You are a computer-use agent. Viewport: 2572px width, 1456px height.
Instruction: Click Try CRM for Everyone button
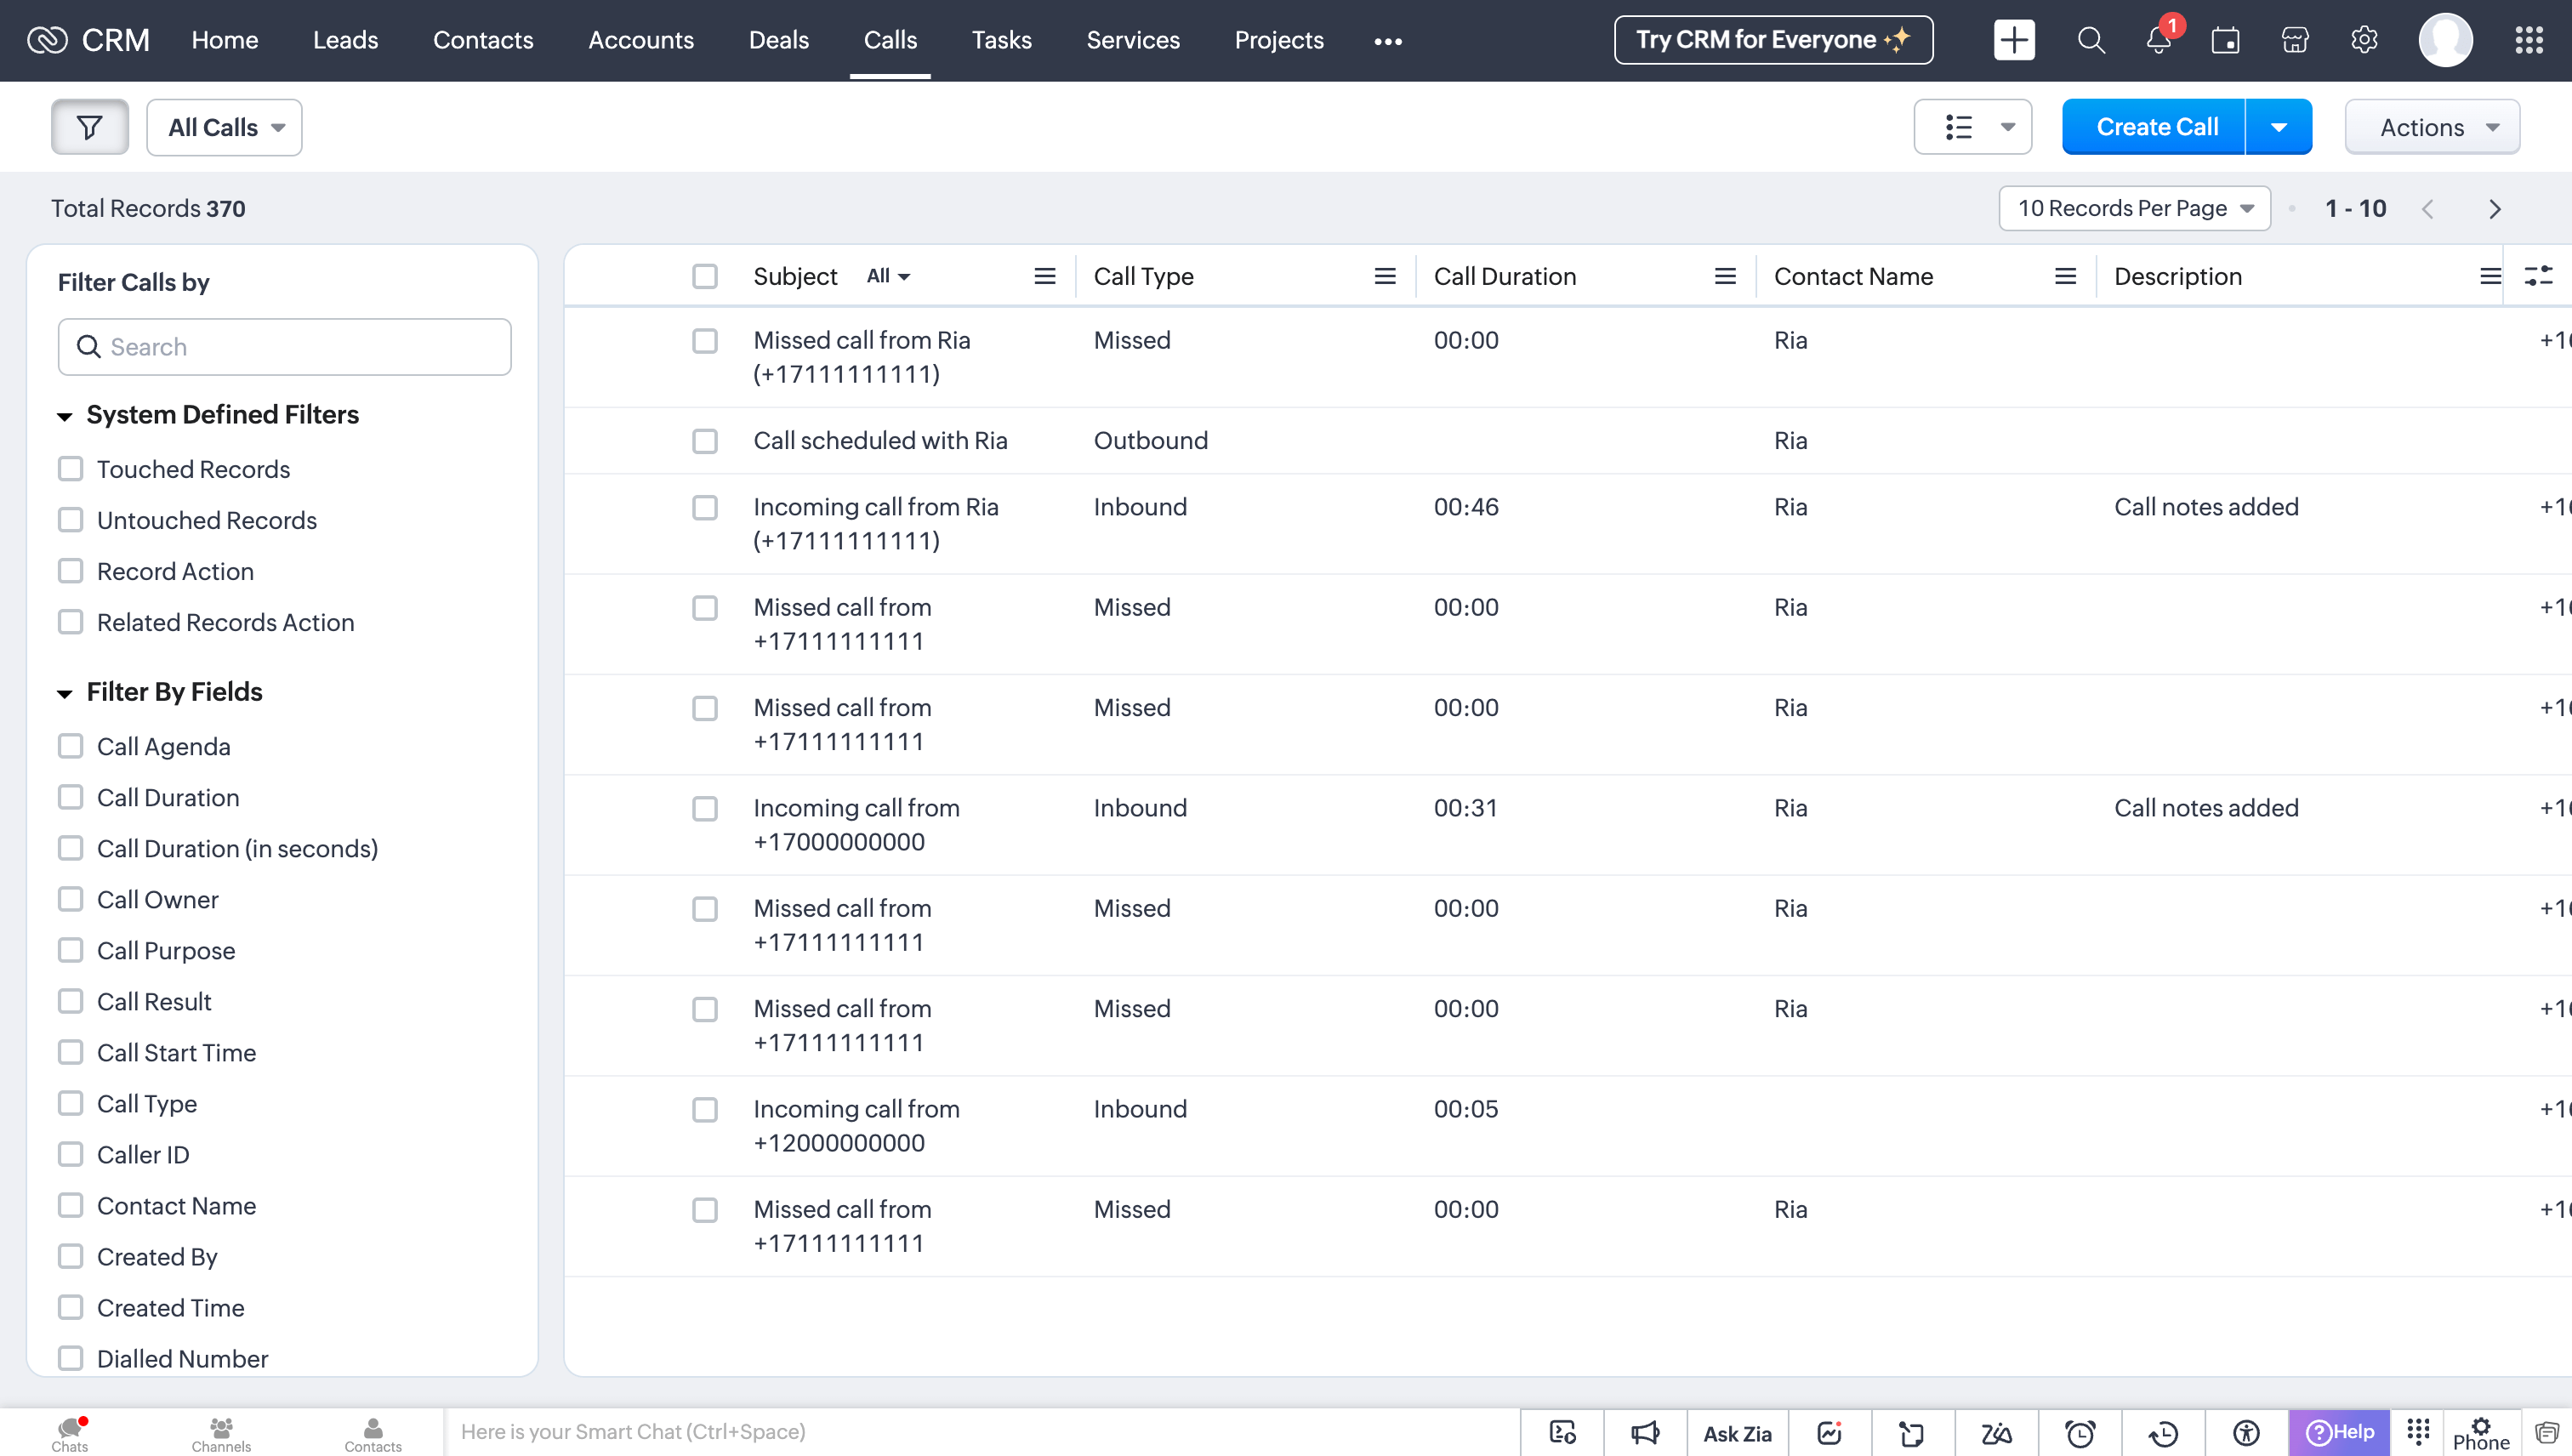tap(1772, 41)
